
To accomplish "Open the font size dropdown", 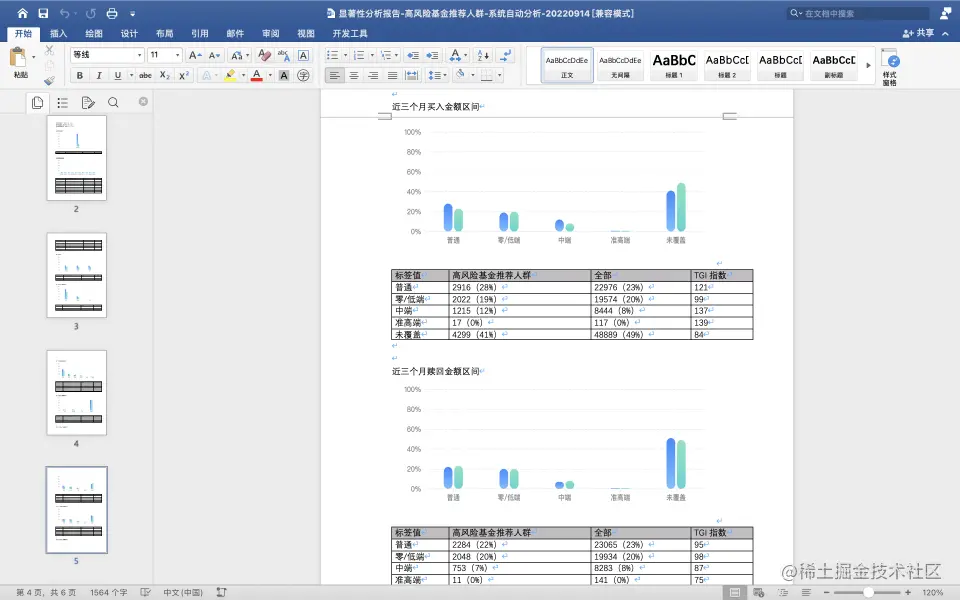I will (x=177, y=54).
